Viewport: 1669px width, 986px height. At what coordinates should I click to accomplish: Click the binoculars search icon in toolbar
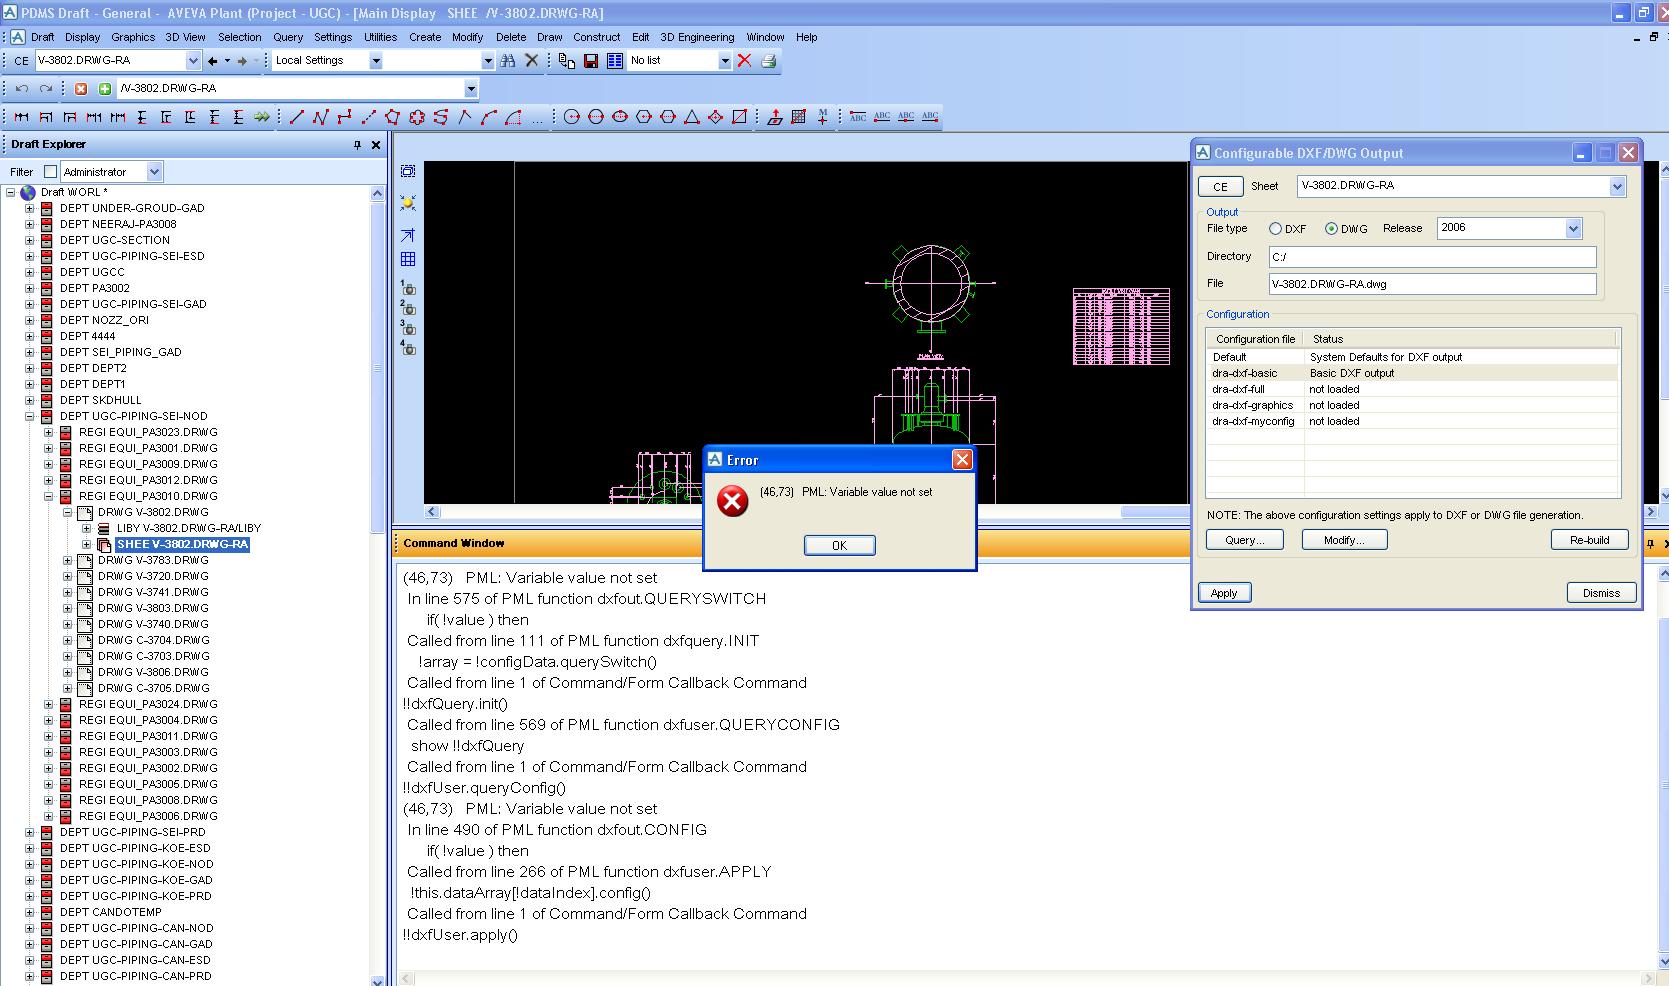[x=508, y=61]
